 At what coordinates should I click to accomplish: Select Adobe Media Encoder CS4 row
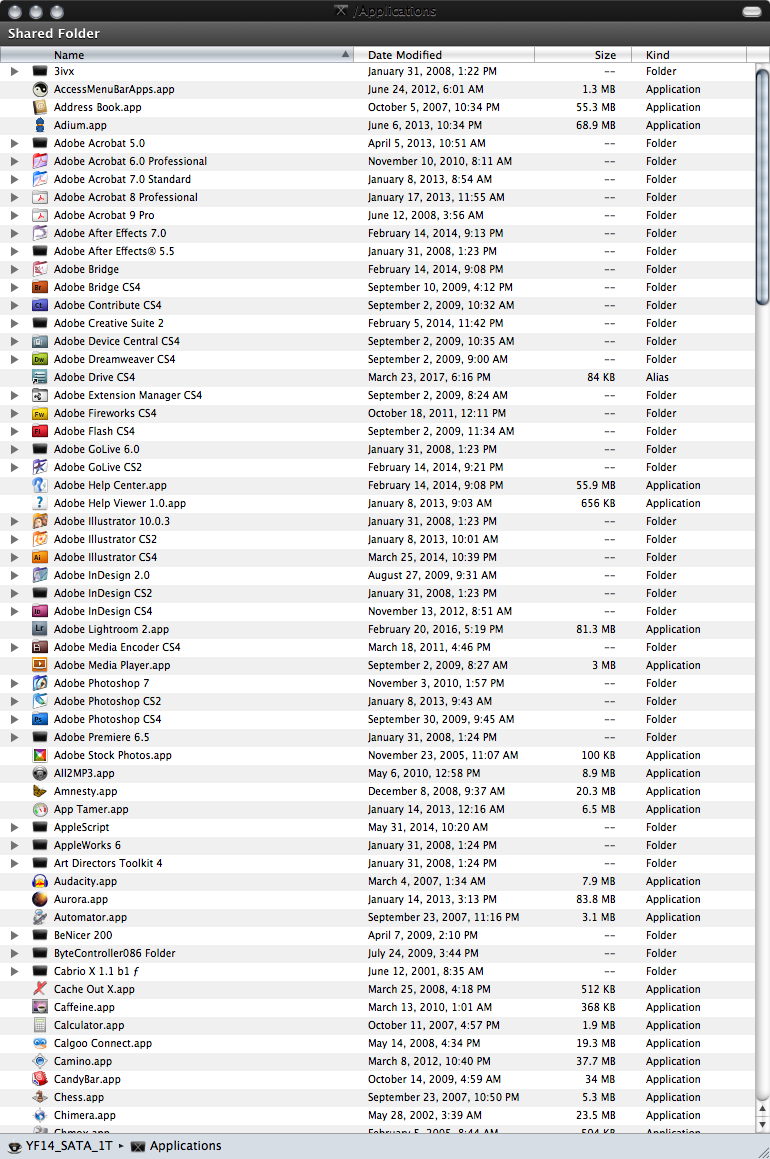pos(378,648)
